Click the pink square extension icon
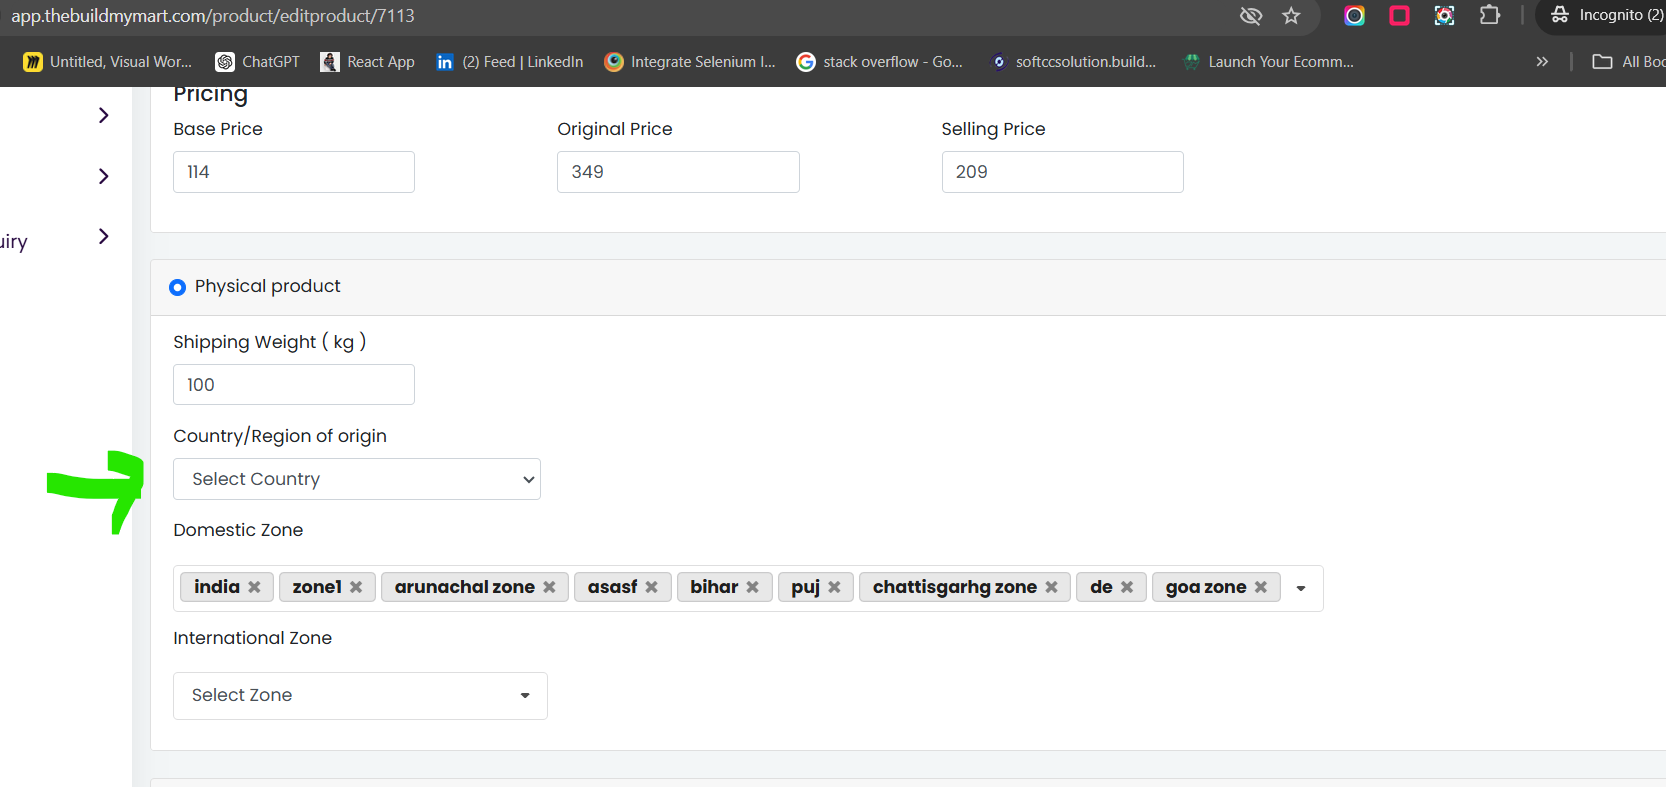The height and width of the screenshot is (787, 1666). tap(1399, 15)
